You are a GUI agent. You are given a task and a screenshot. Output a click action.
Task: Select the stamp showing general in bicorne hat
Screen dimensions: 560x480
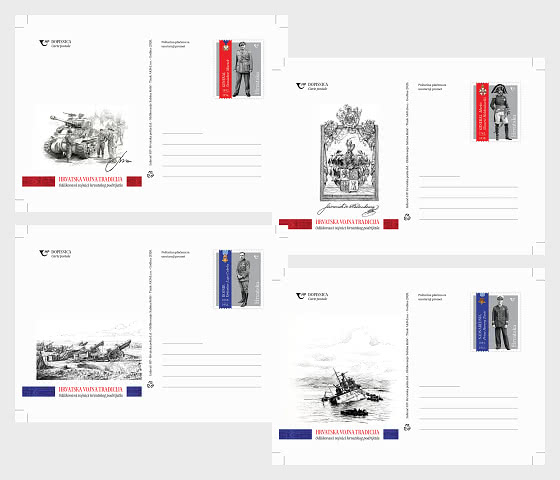pos(496,112)
